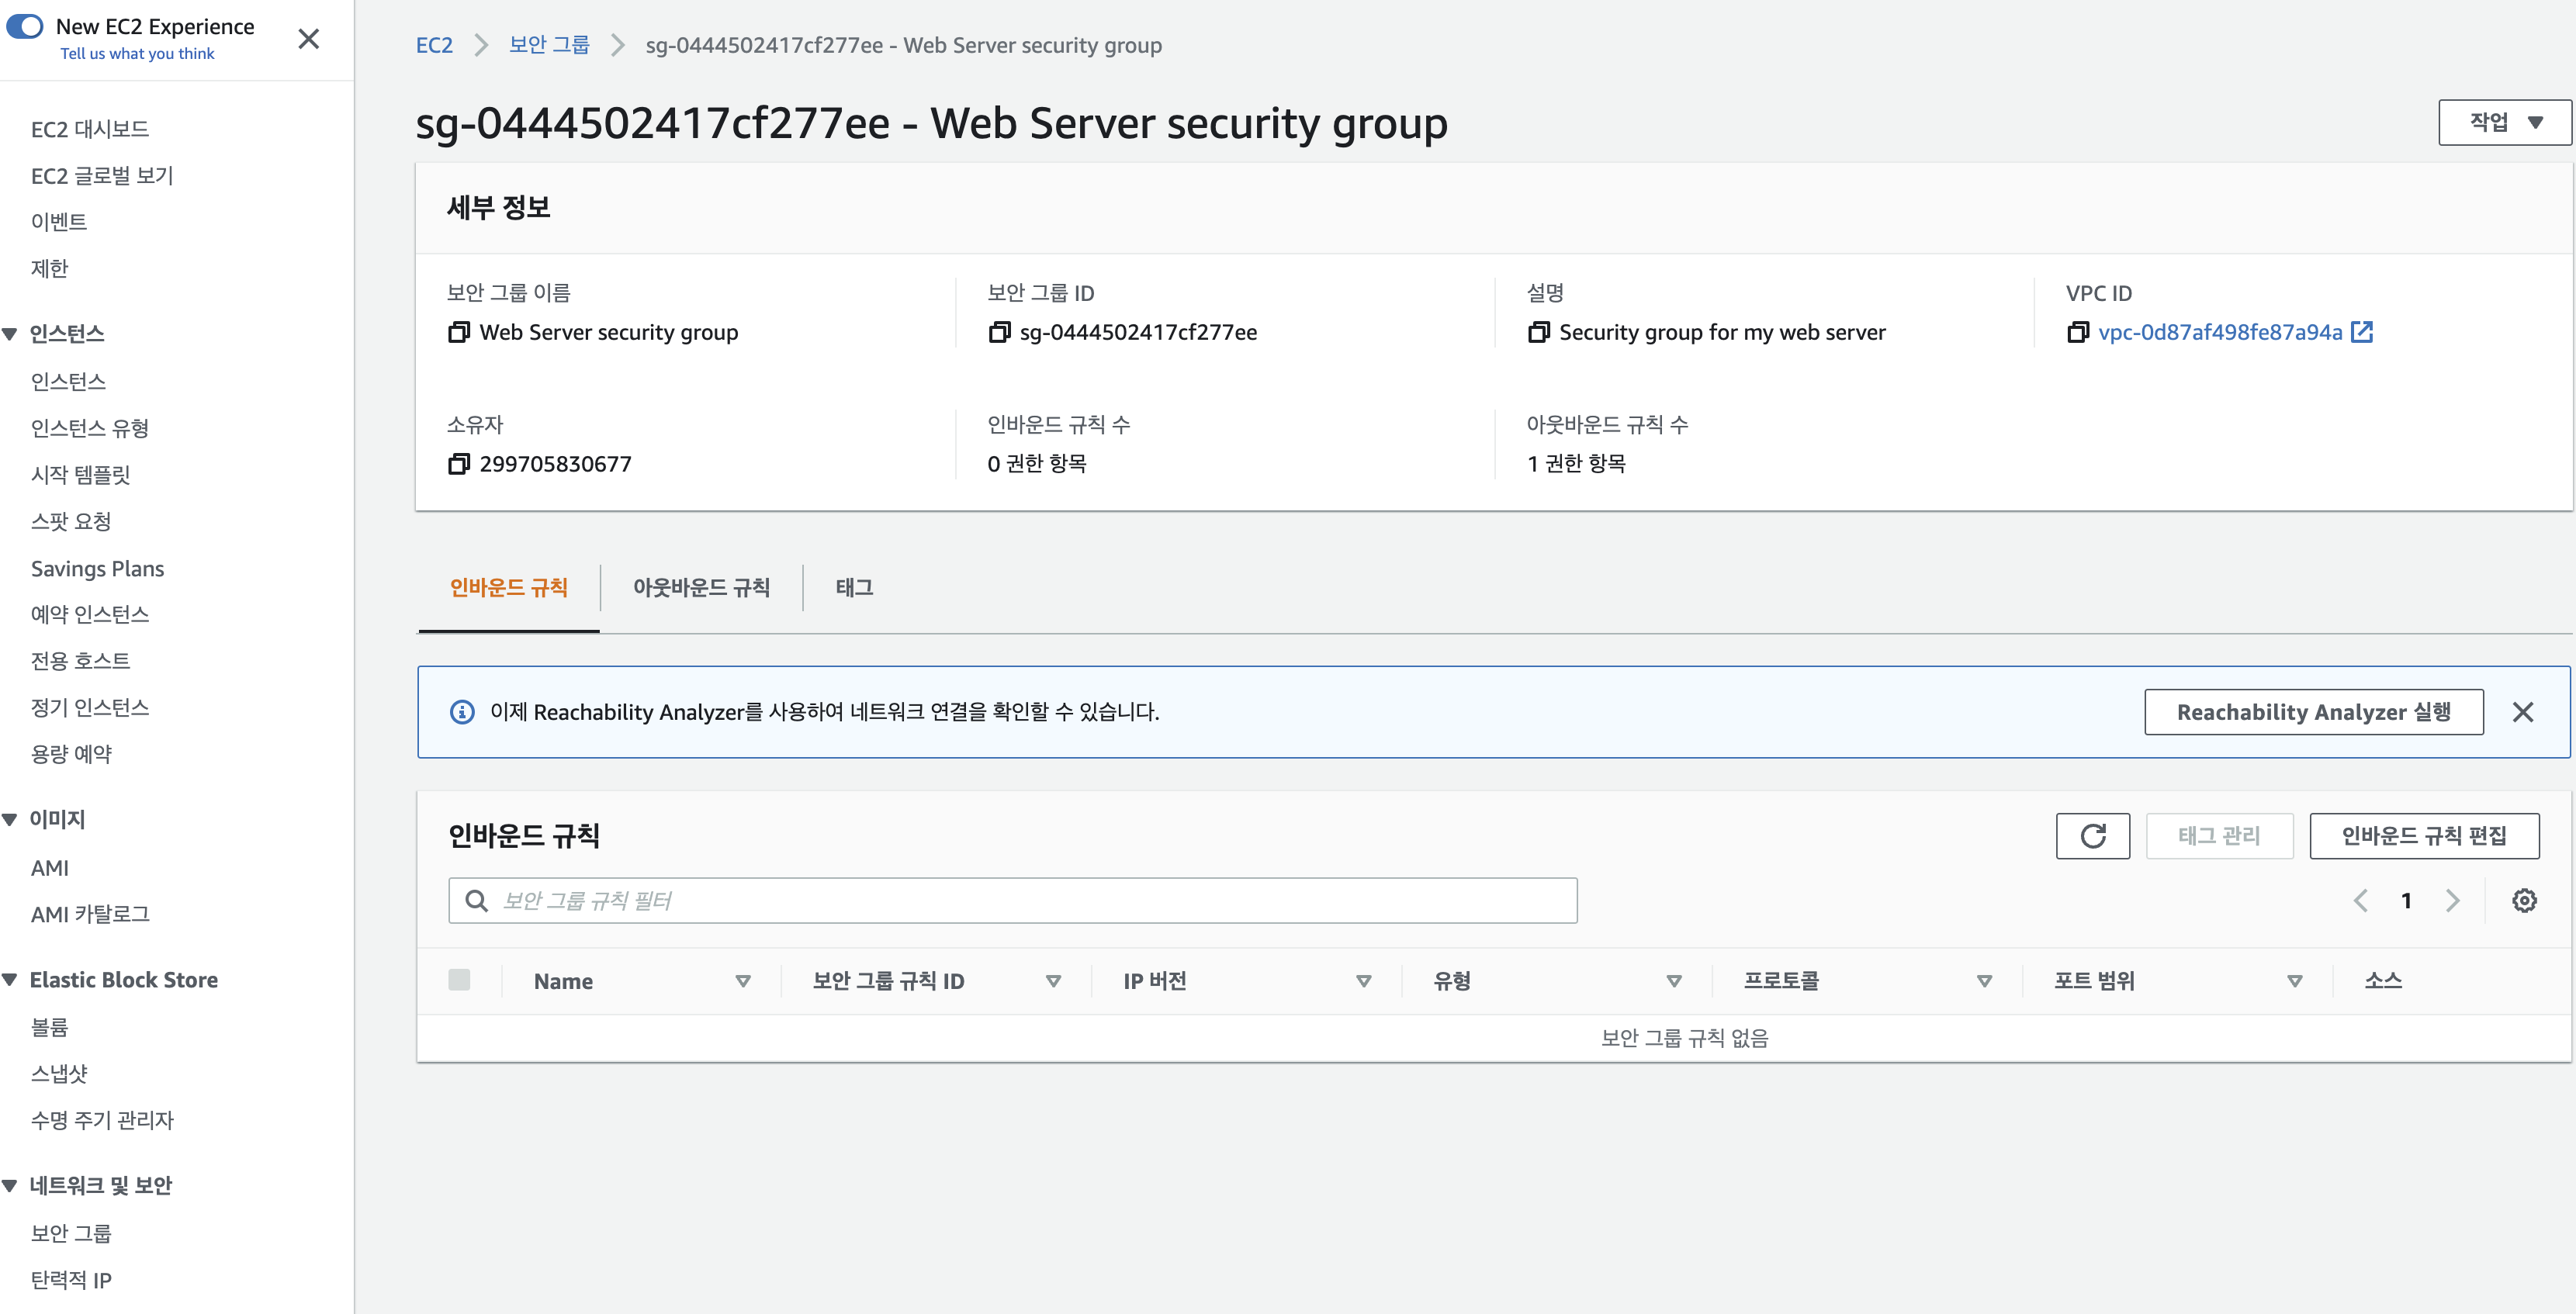Screen dimensions: 2576x1314
Task: Open the Name column filter dropdown
Action: pos(743,981)
